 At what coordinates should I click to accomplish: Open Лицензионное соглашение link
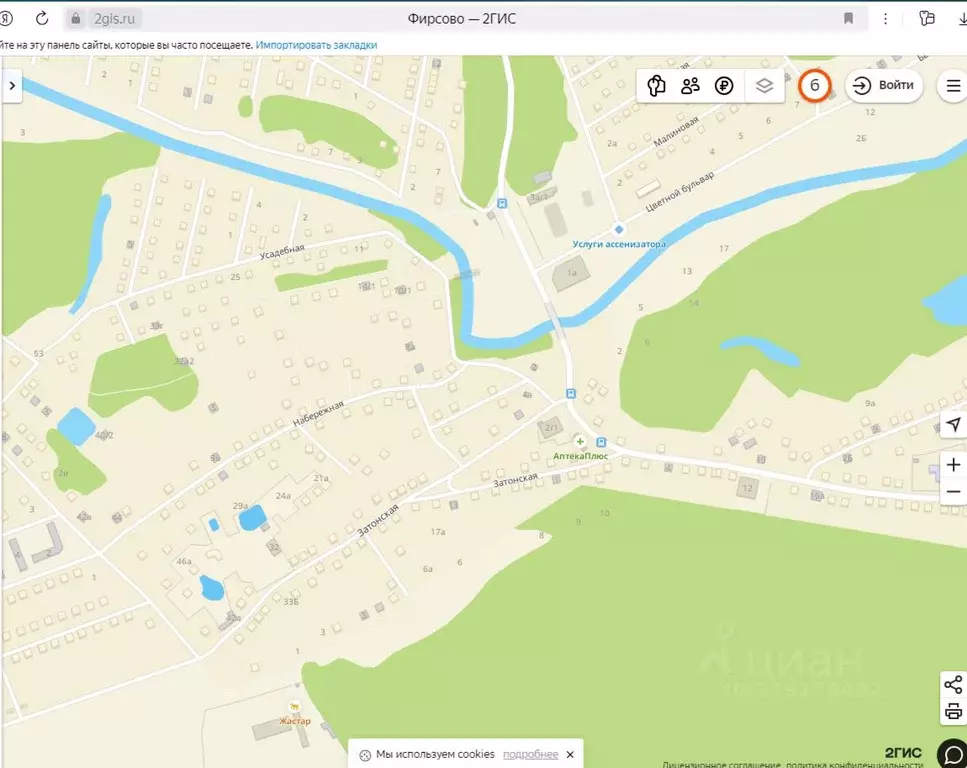click(x=720, y=765)
